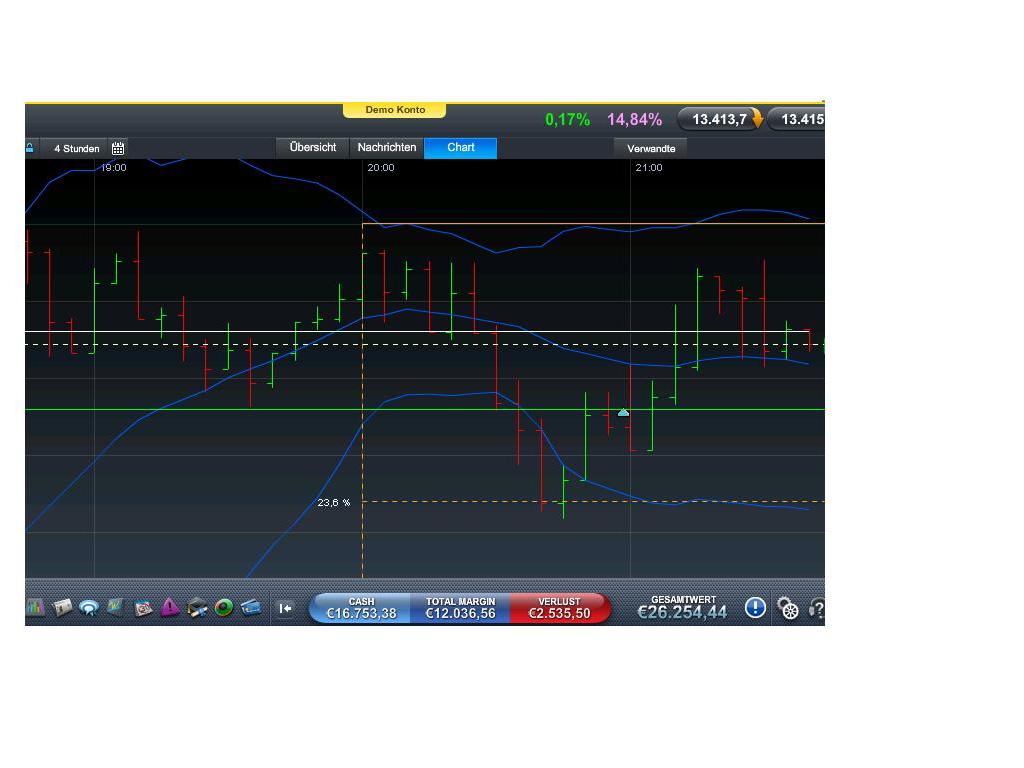Switch to the Übersicht tab

pos(312,147)
